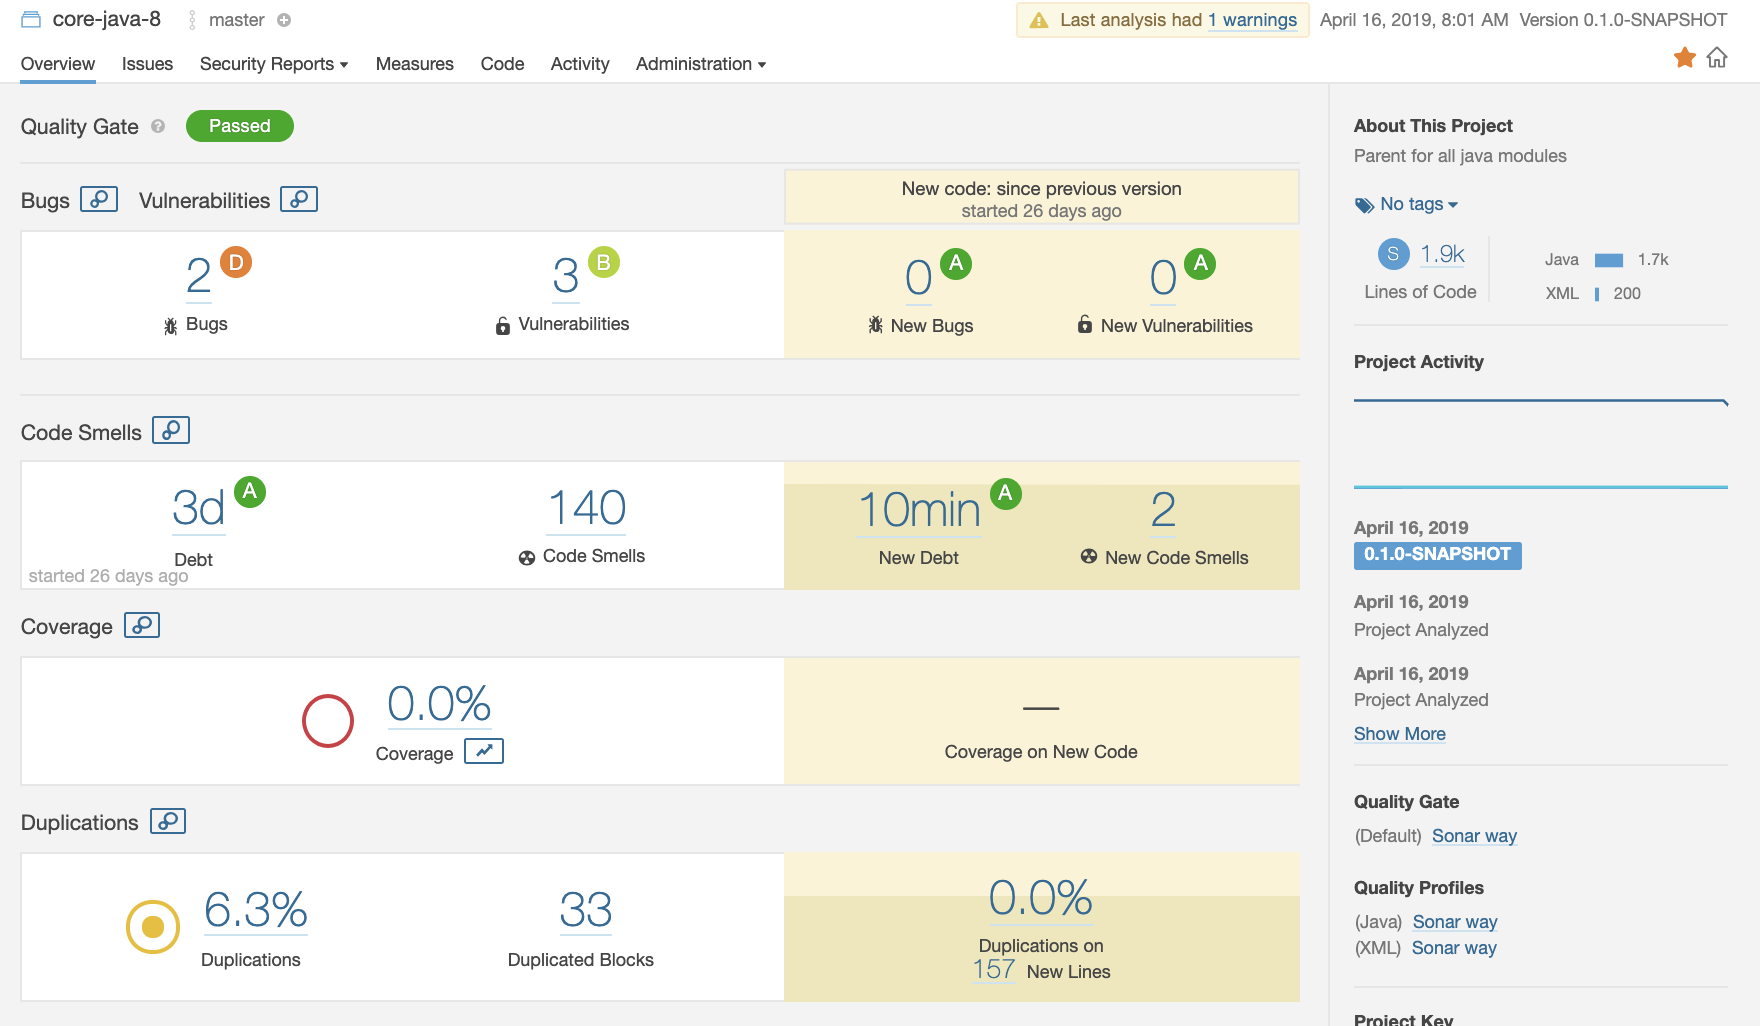Image resolution: width=1760 pixels, height=1026 pixels.
Task: Open the 1 warnings link
Action: click(1252, 20)
